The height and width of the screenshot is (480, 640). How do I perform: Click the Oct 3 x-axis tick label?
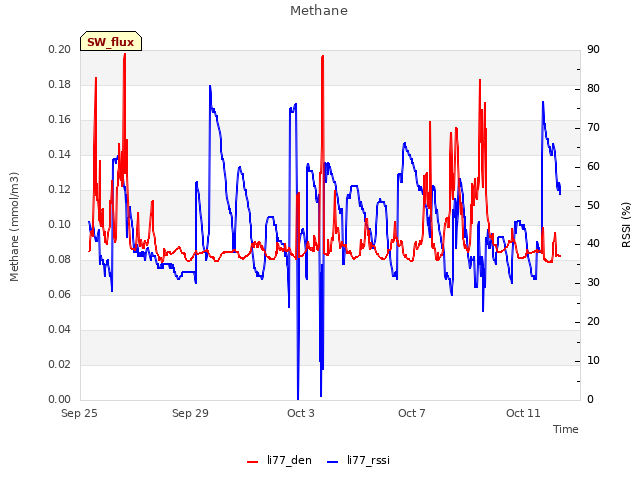[x=301, y=413]
